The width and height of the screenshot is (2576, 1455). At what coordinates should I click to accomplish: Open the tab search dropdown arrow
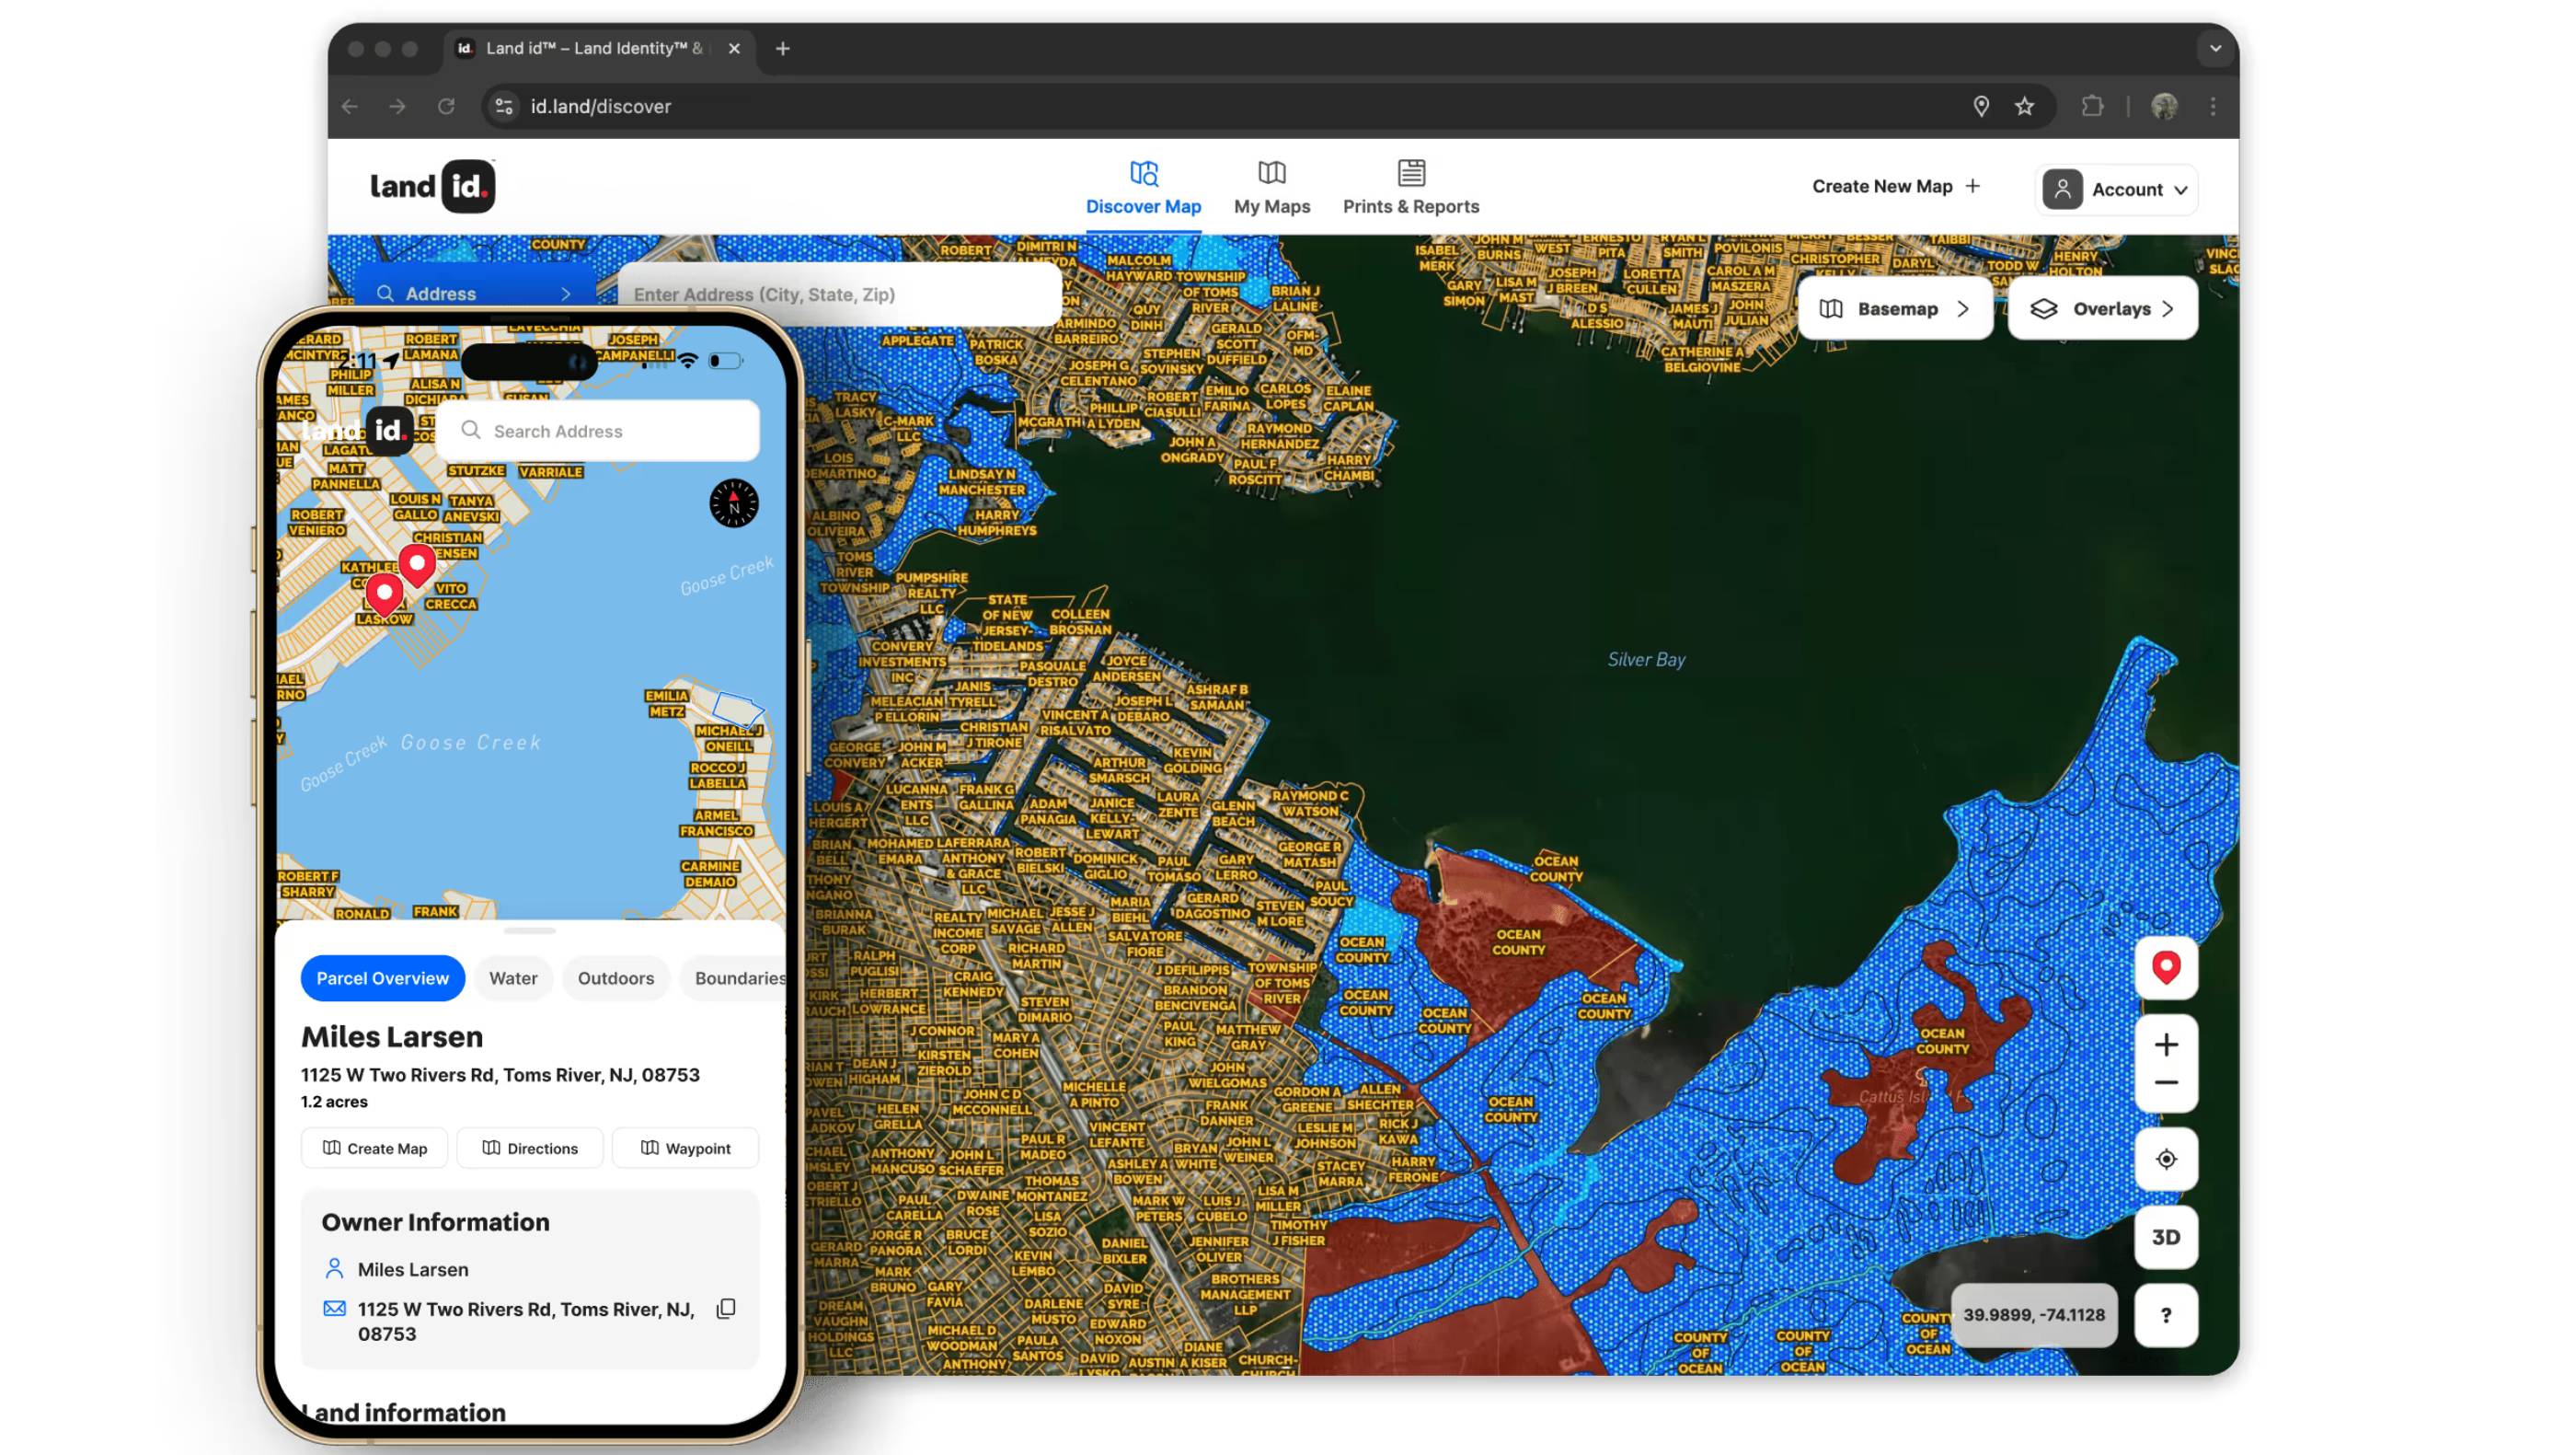[2215, 48]
